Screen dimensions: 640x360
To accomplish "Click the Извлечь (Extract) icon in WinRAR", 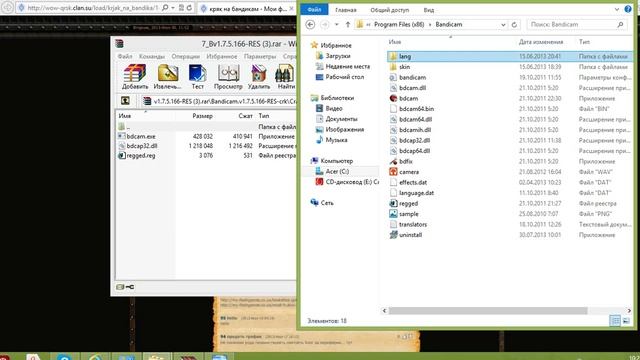I will pyautogui.click(x=167, y=76).
